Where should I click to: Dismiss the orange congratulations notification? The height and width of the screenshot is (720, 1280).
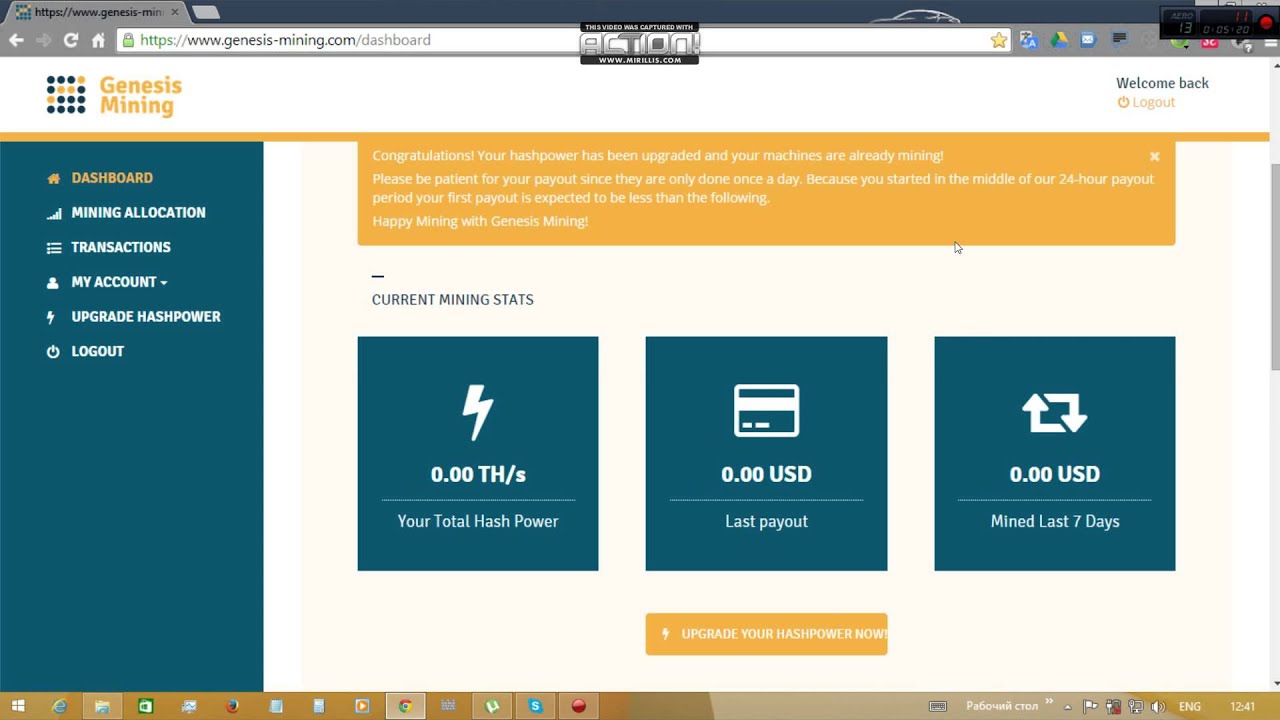click(1154, 156)
